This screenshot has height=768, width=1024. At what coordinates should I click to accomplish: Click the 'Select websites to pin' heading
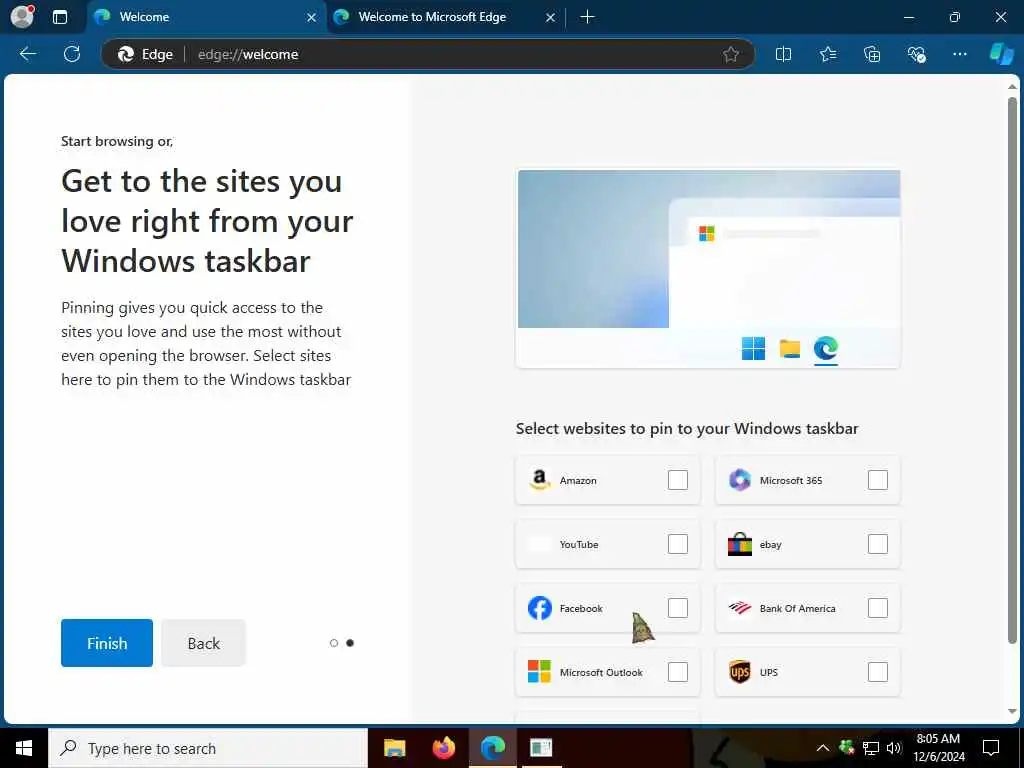point(687,428)
